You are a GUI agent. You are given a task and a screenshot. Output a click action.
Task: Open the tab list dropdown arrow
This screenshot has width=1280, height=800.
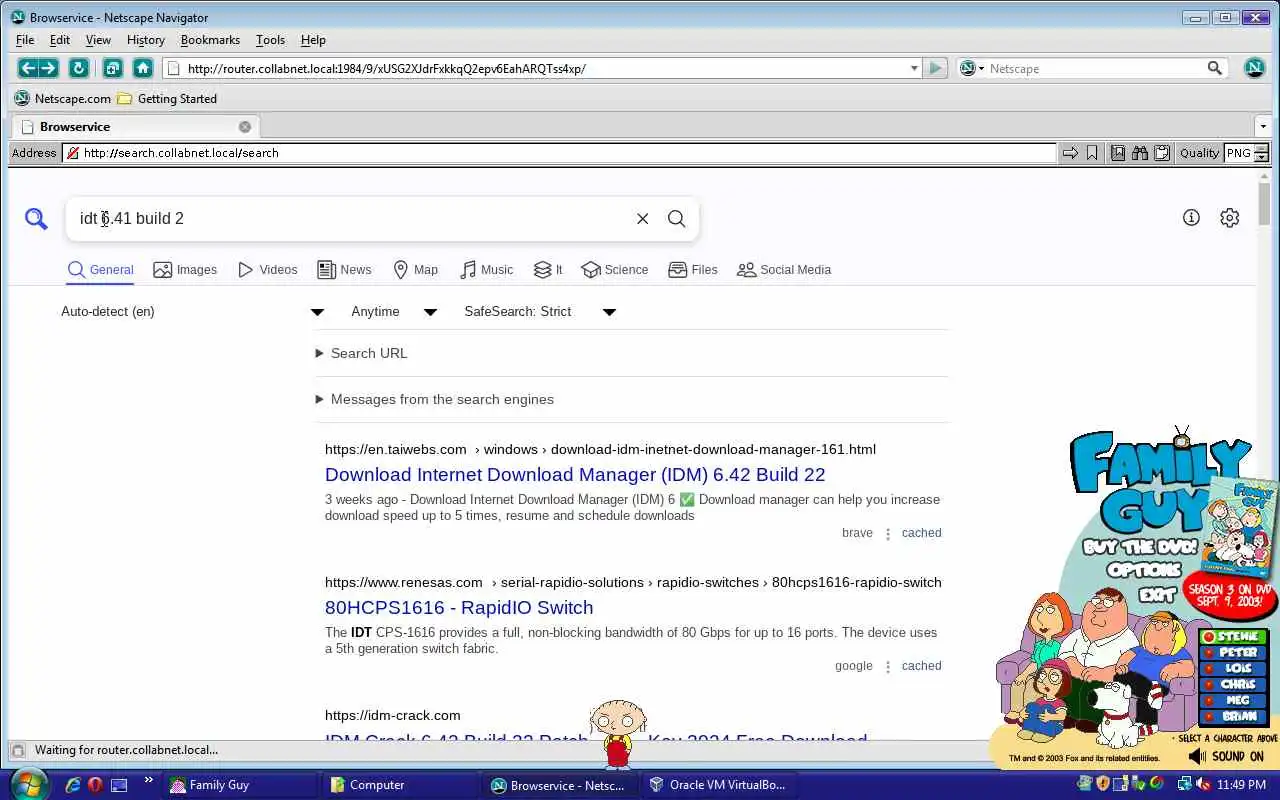pos(1264,127)
